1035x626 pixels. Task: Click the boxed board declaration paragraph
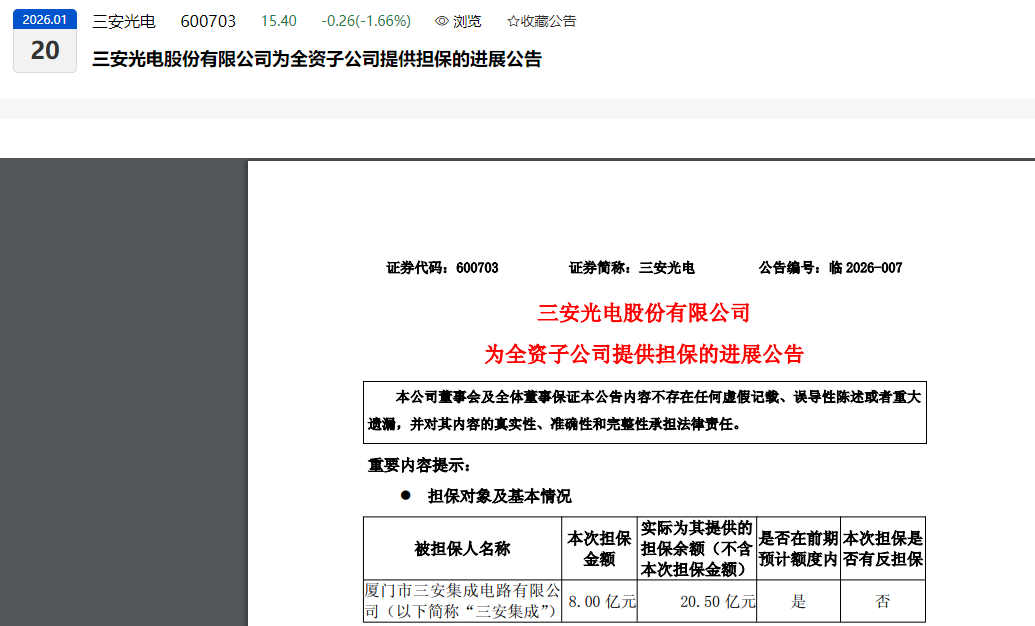[645, 412]
